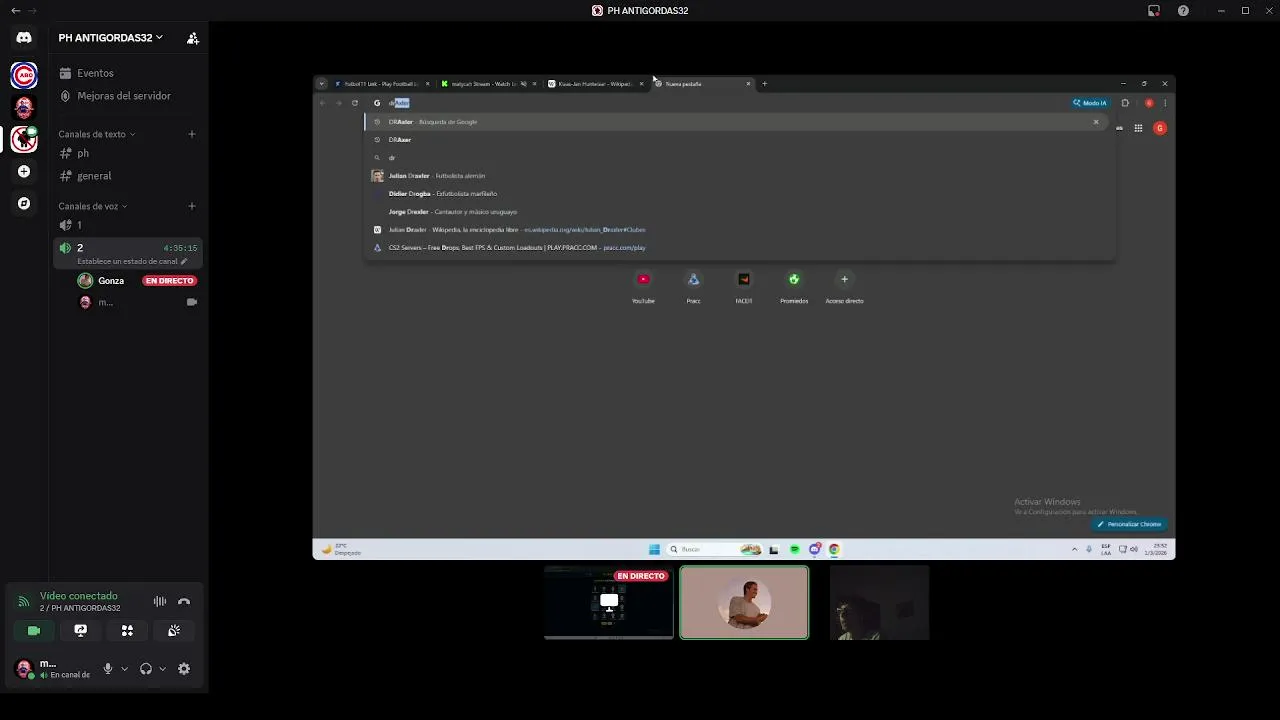Screen dimensions: 1280x720
Task: Start an activity button
Action: 127,631
